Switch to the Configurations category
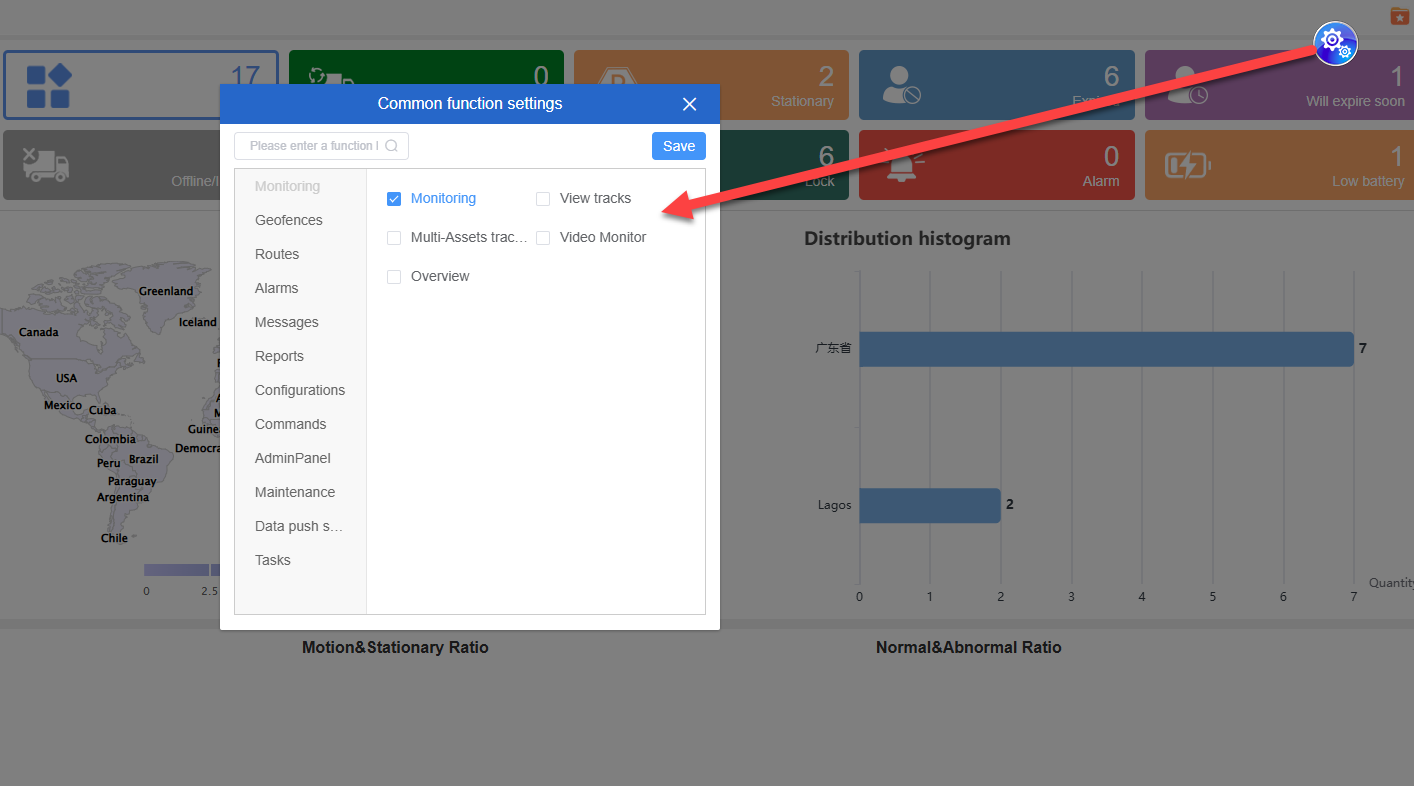 pos(299,390)
